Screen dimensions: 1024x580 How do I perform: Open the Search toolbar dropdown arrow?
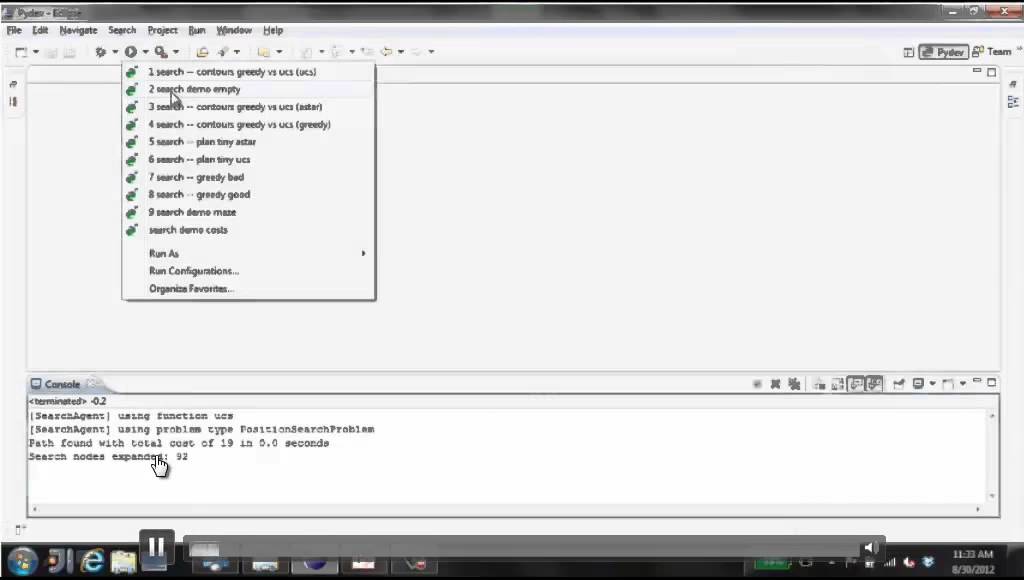pyautogui.click(x=237, y=52)
